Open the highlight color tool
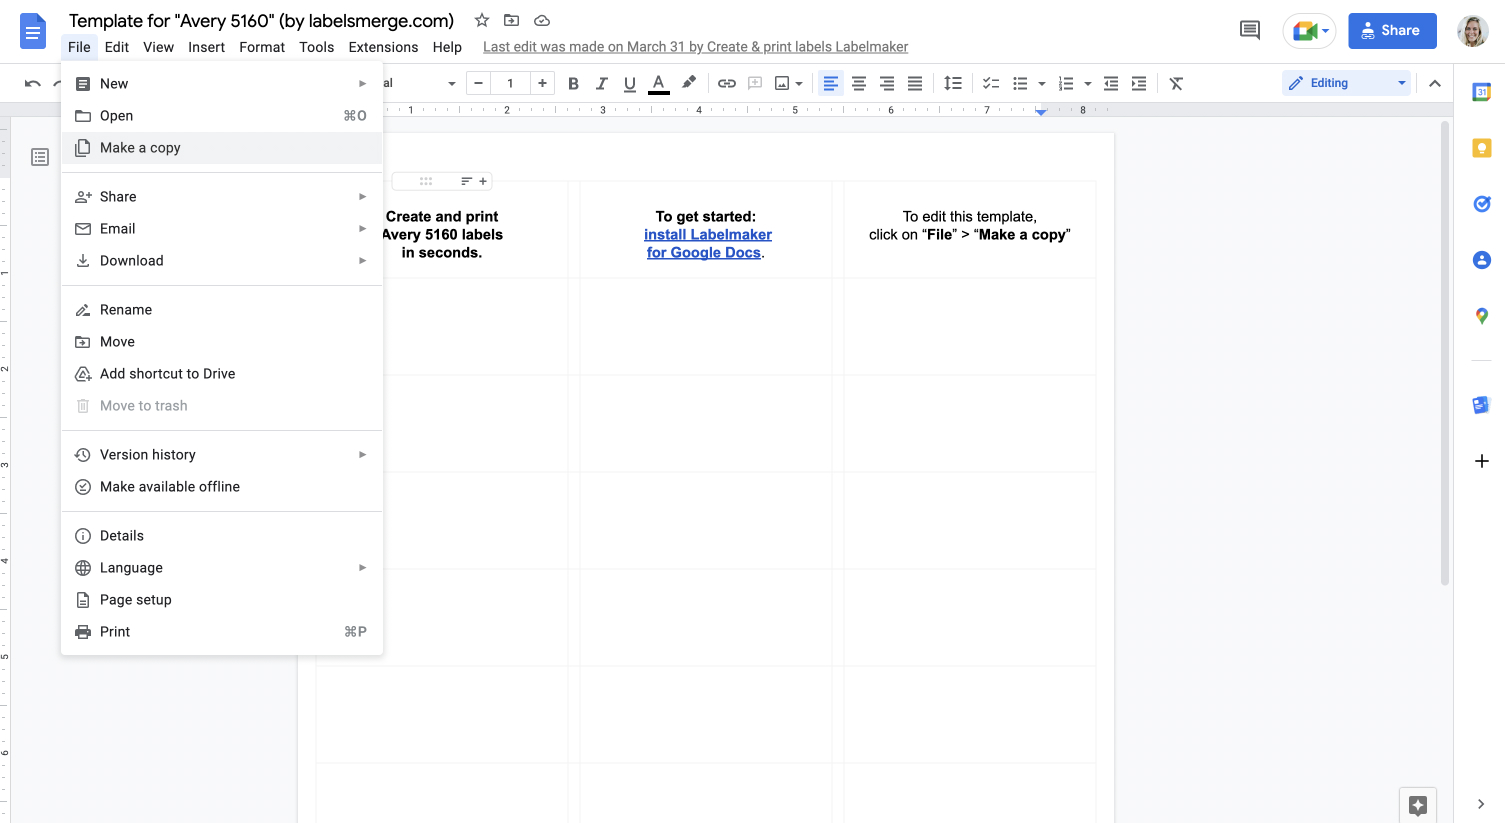Screen dimensions: 1505x823 click(x=689, y=84)
